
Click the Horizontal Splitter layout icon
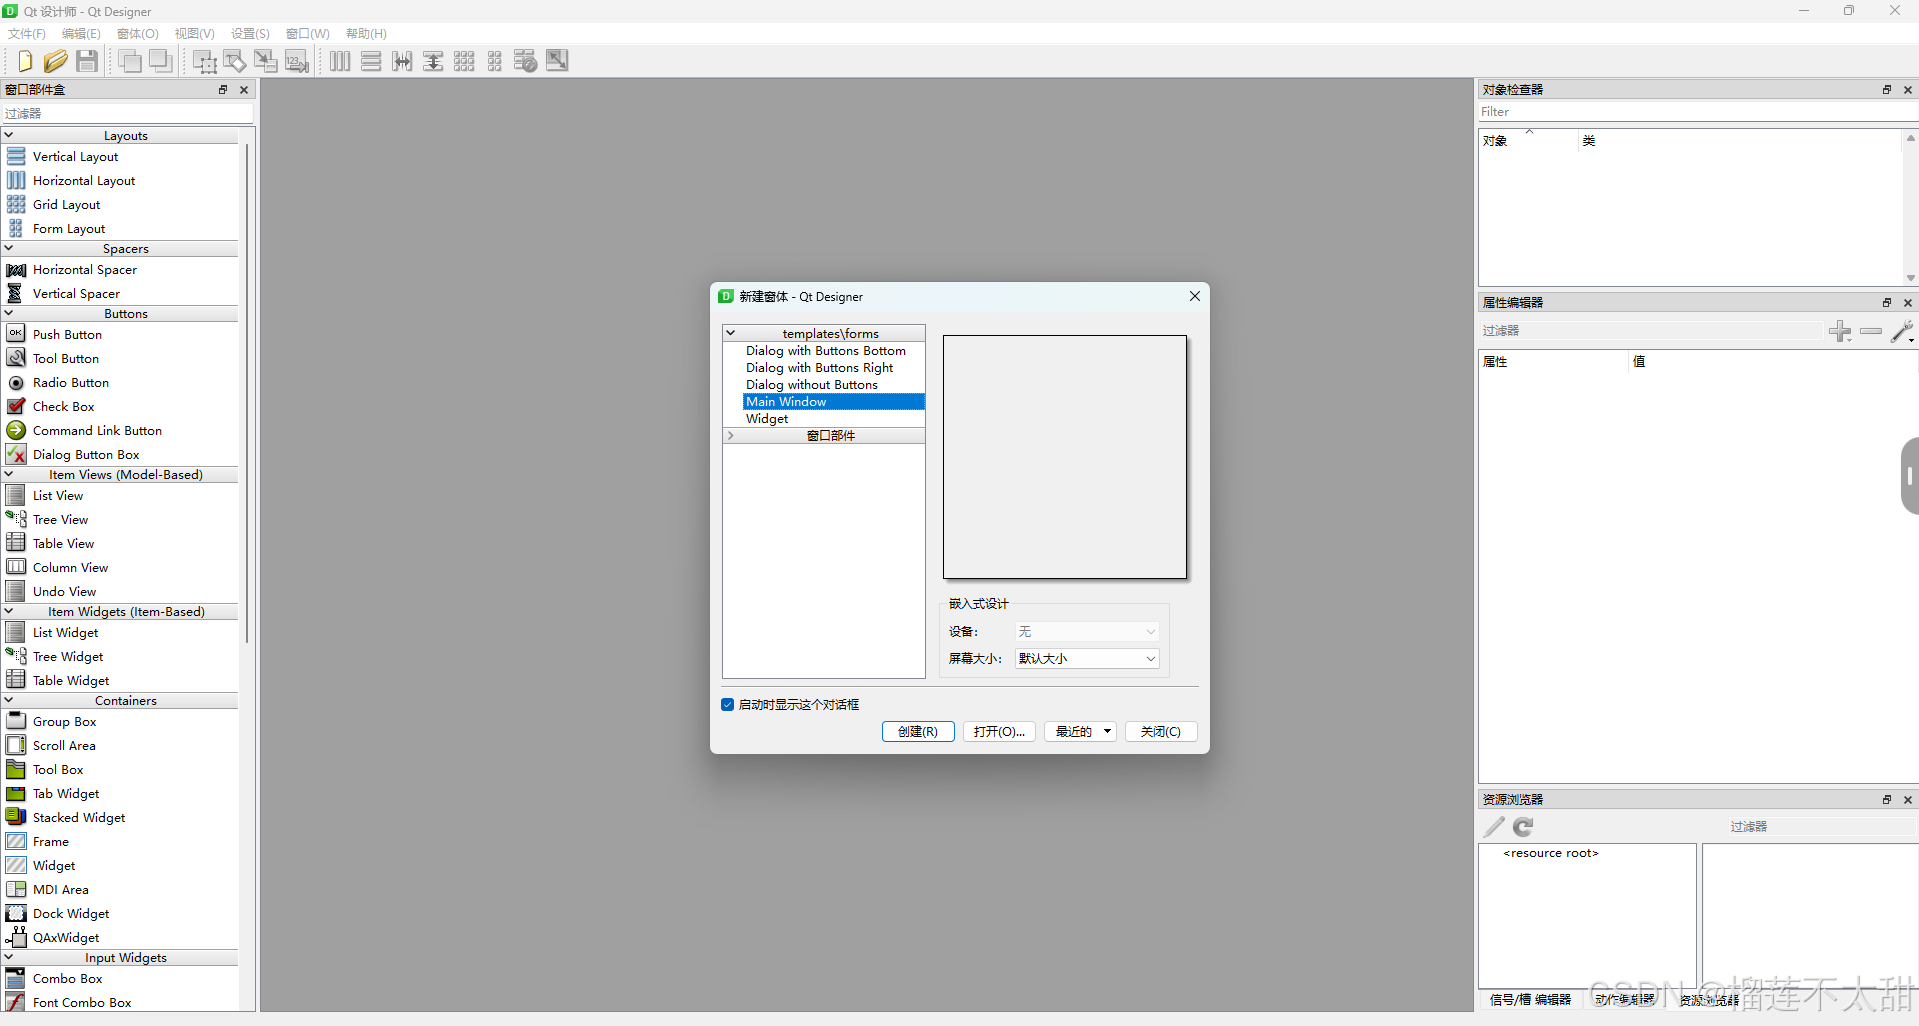(x=402, y=61)
